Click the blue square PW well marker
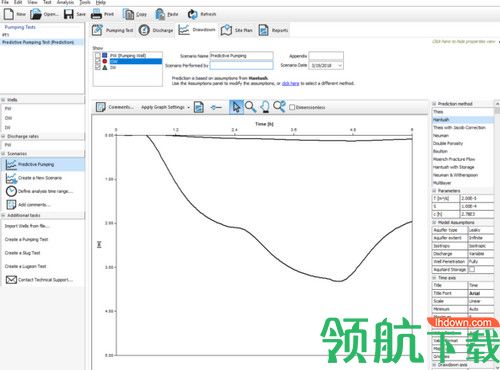This screenshot has width=500, height=370. tap(105, 55)
